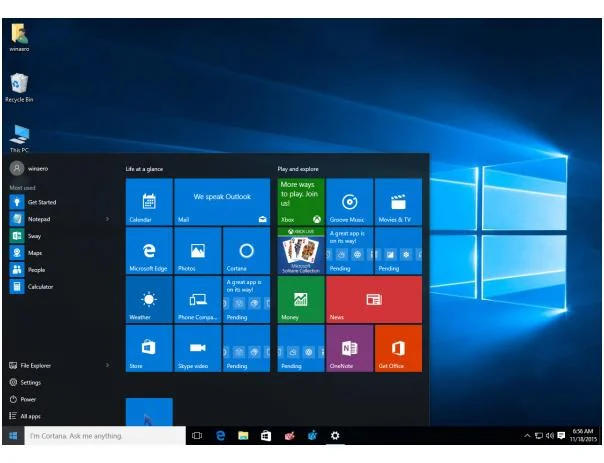604x463 pixels.
Task: Open Store from the taskbar
Action: 266,436
